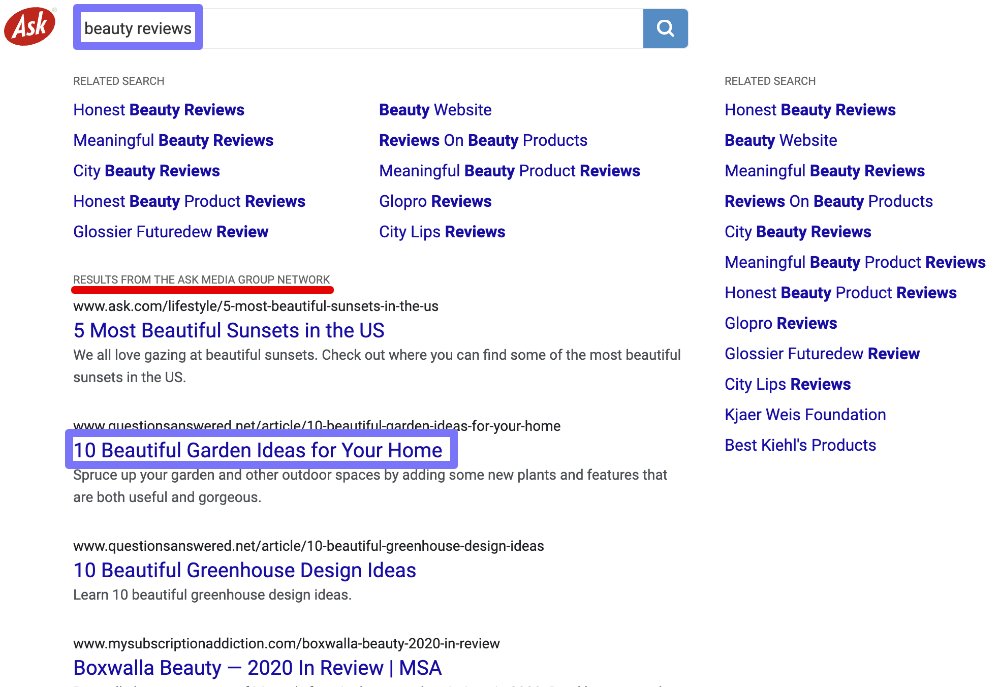Viewport: 1000px width, 687px height.
Task: Click the garden snippet starting Spruce up your garden
Action: pyautogui.click(x=370, y=486)
